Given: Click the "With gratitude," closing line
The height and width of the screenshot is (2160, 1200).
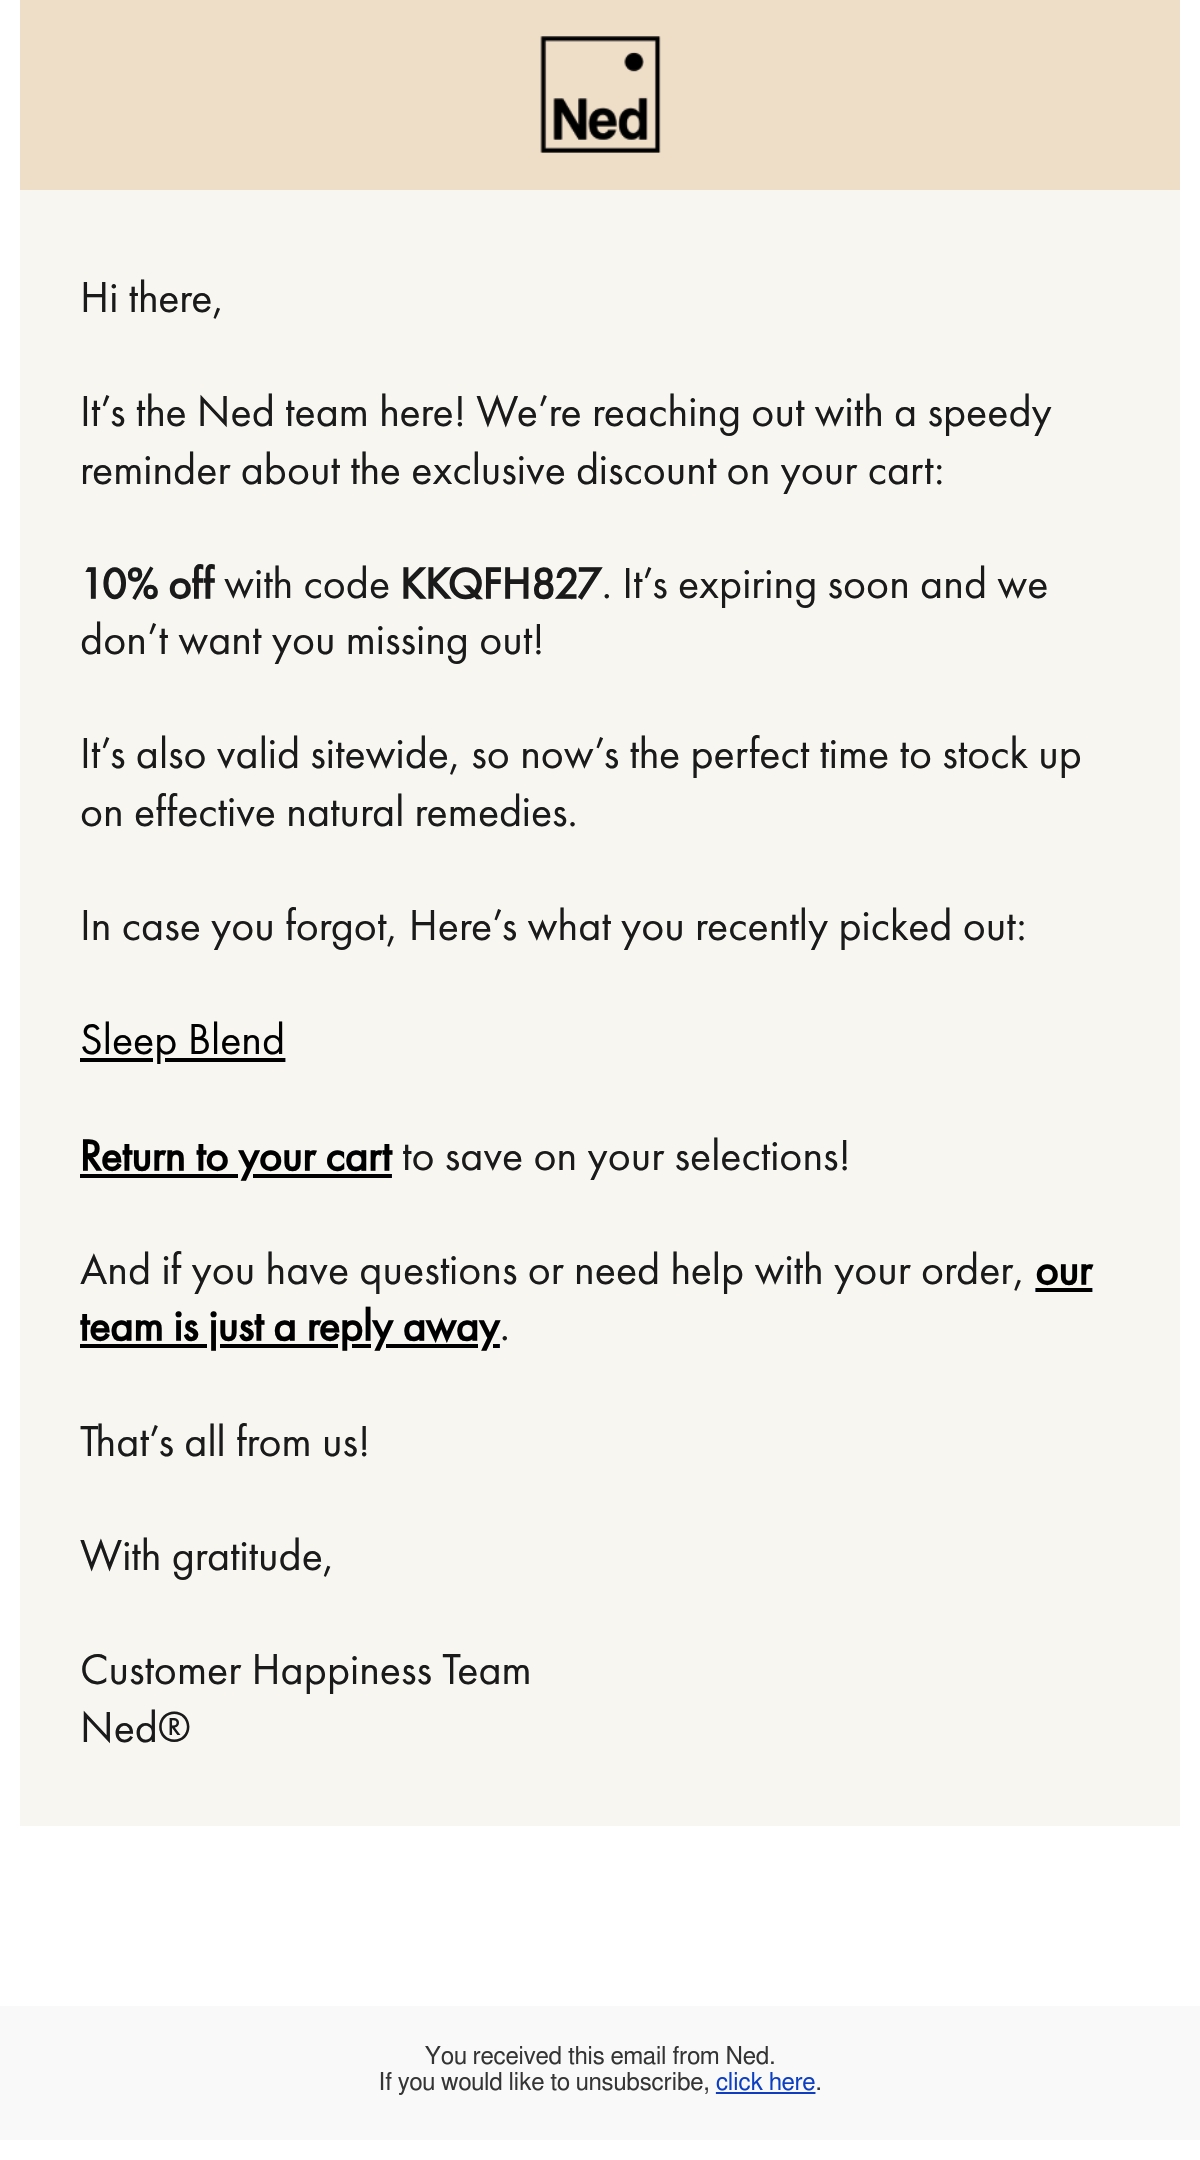Looking at the screenshot, I should pyautogui.click(x=206, y=1557).
